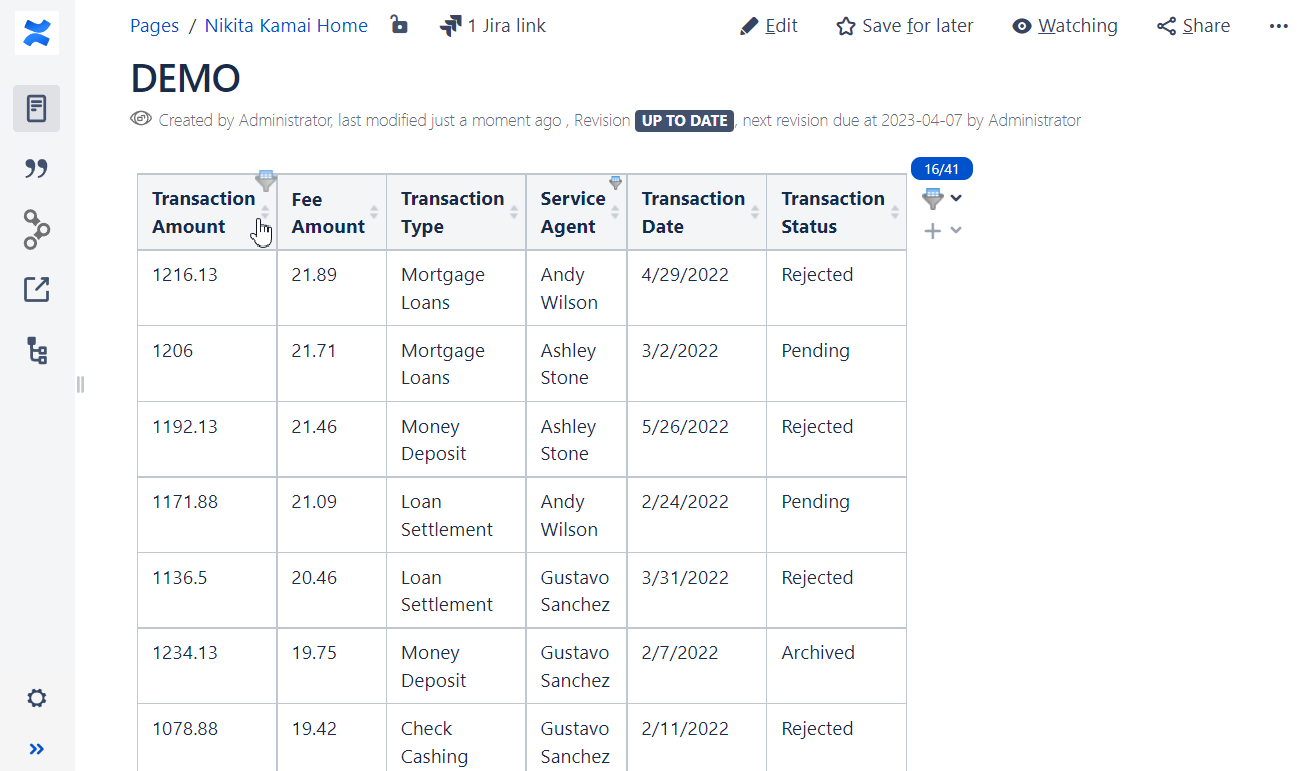
Task: Save this page for later
Action: coord(904,26)
